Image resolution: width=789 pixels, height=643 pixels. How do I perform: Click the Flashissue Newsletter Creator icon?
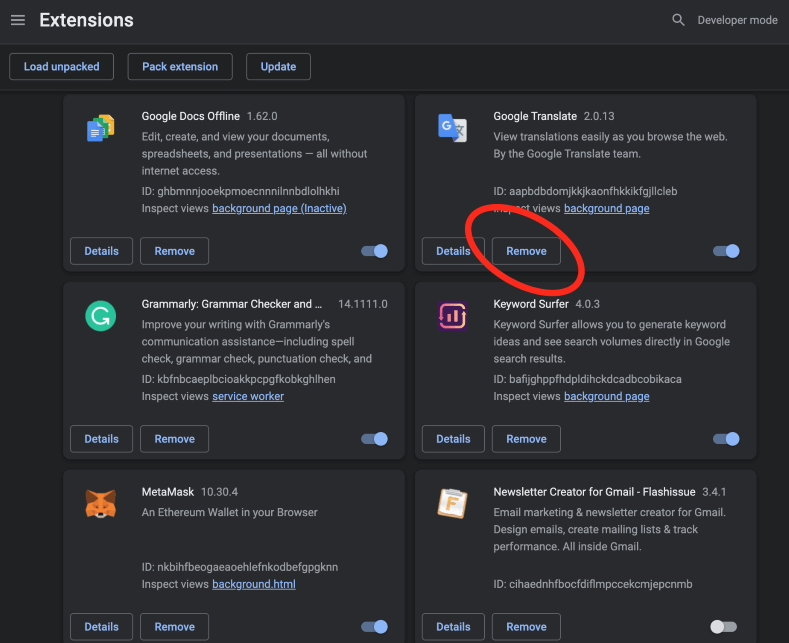click(452, 504)
